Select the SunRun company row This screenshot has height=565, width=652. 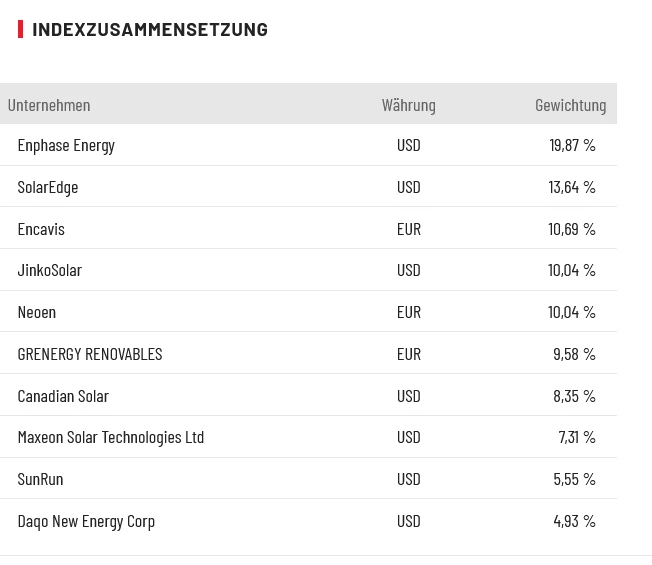(40, 479)
